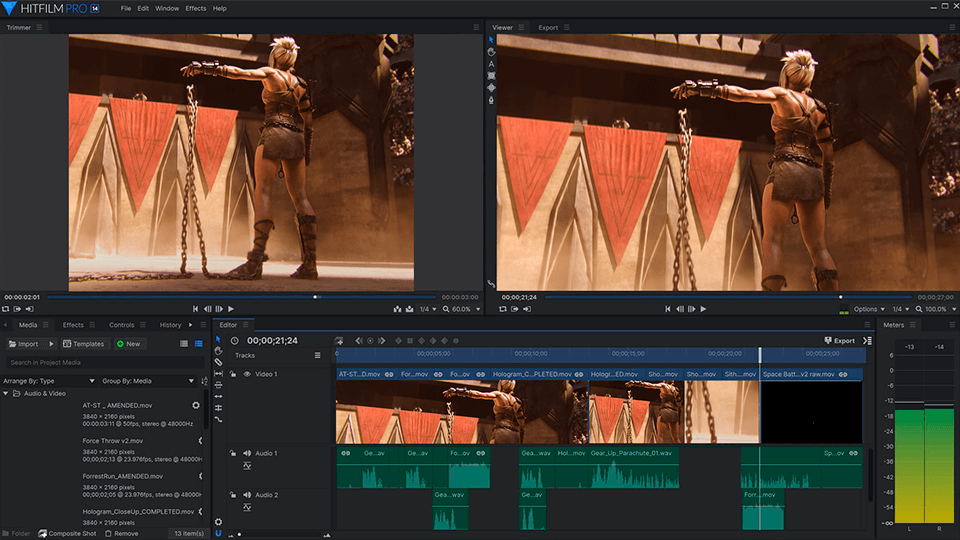The width and height of the screenshot is (960, 540).
Task: Open the Import dropdown arrow
Action: (51, 344)
